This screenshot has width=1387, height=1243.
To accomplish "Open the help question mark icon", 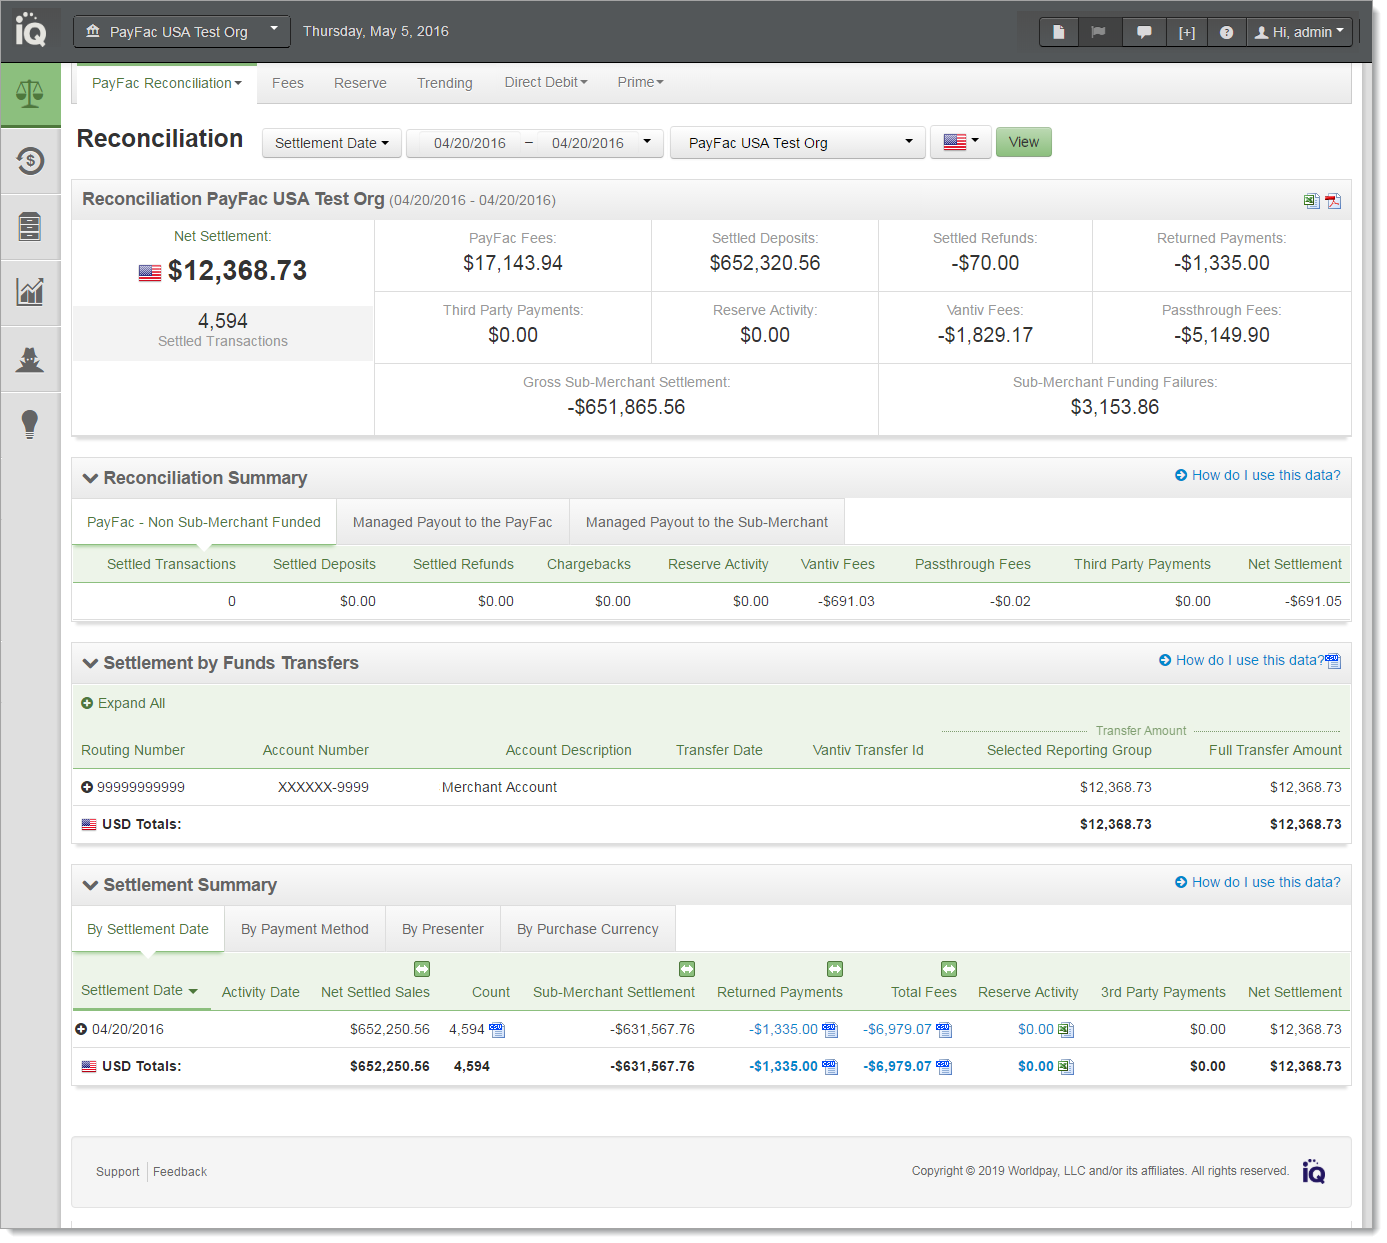I will (x=1227, y=32).
